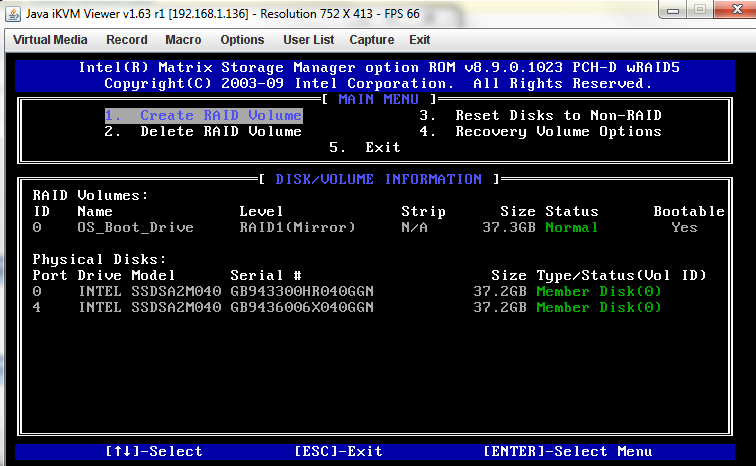Viewport: 756px width, 466px height.
Task: Minimize the iKVM Viewer window
Action: 674,10
